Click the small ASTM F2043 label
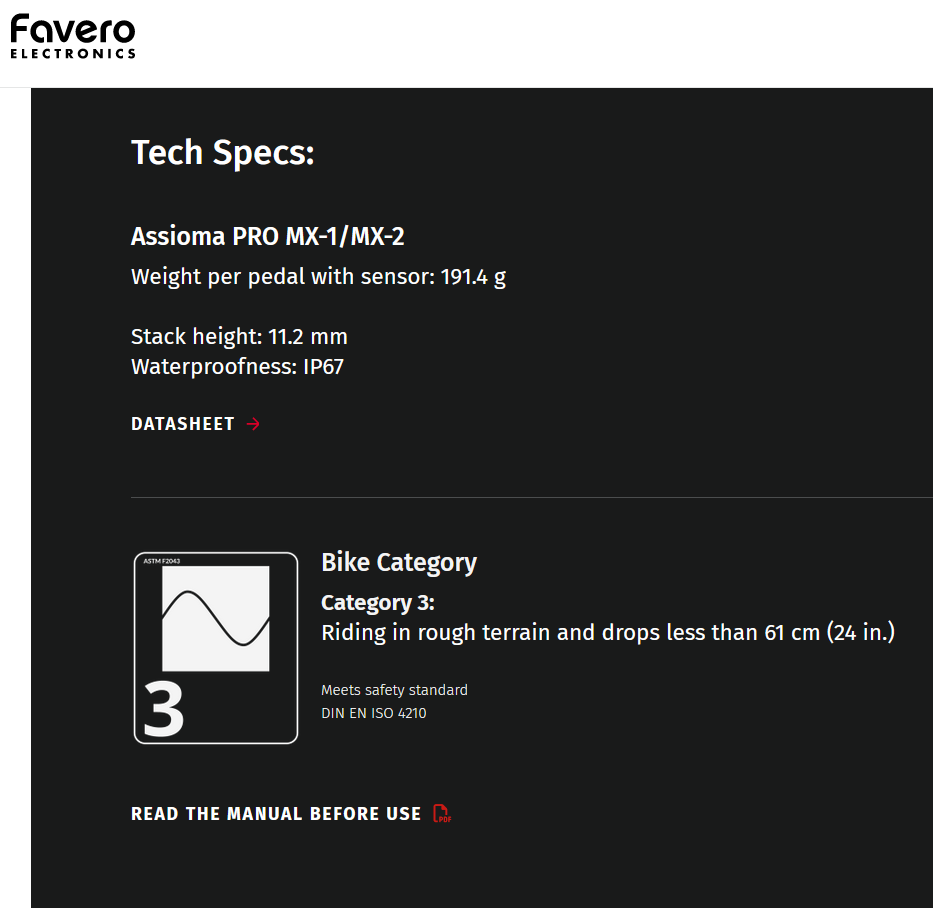The height and width of the screenshot is (909, 933). (x=160, y=562)
